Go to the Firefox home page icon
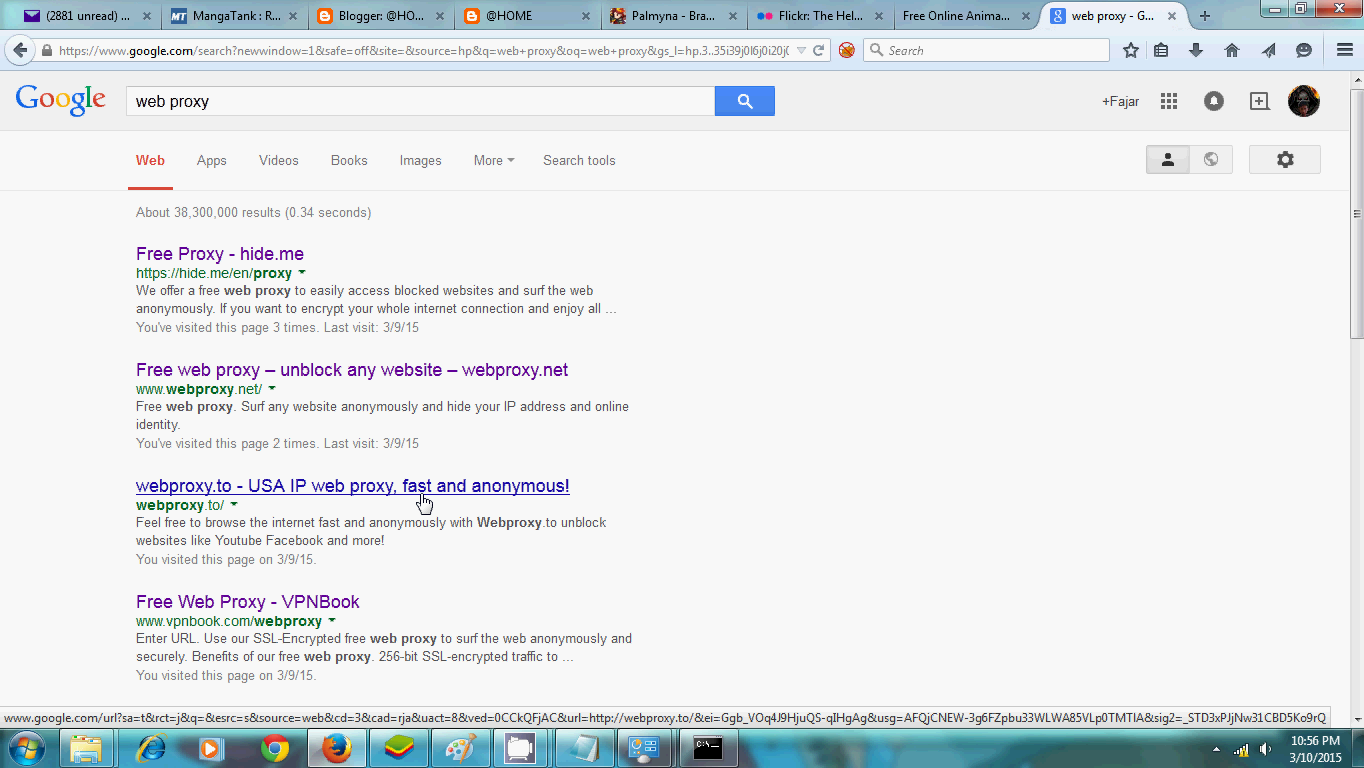1364x768 pixels. tap(1232, 50)
